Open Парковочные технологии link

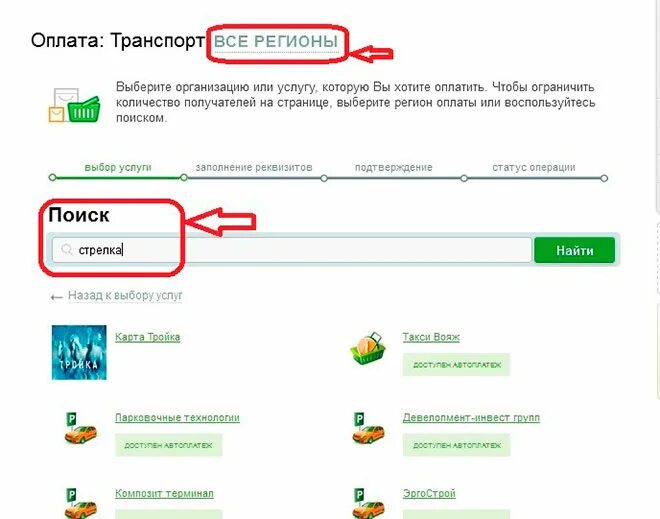pos(177,418)
